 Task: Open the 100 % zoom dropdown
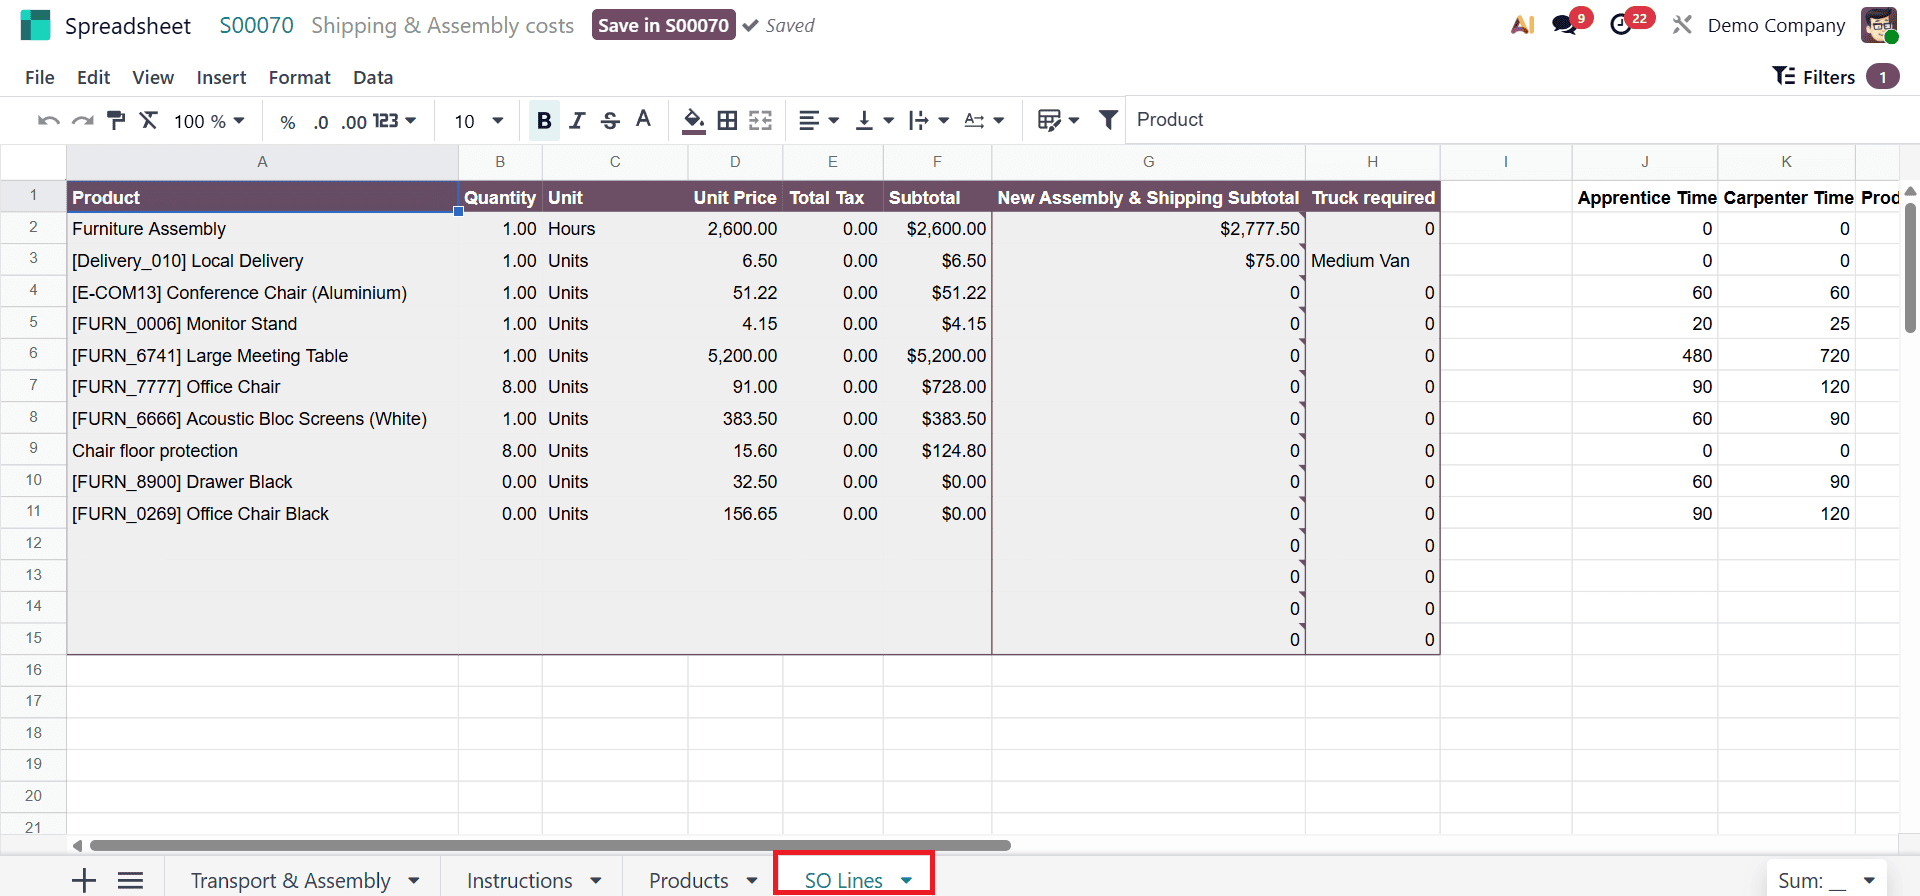coord(209,121)
